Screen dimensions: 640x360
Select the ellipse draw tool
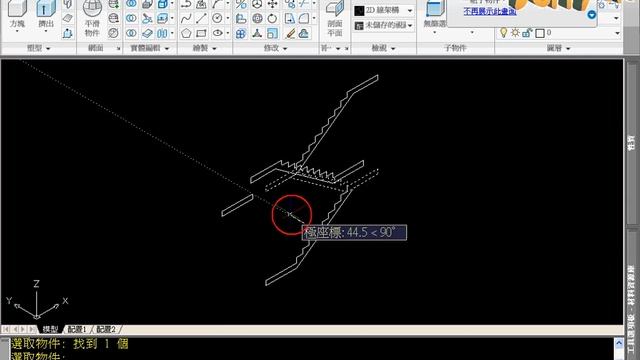[218, 33]
